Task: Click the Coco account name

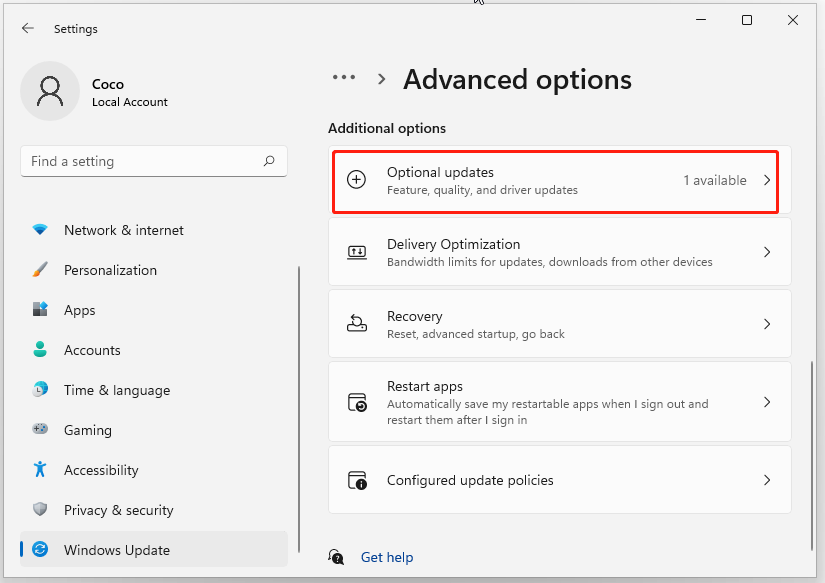Action: pyautogui.click(x=108, y=84)
